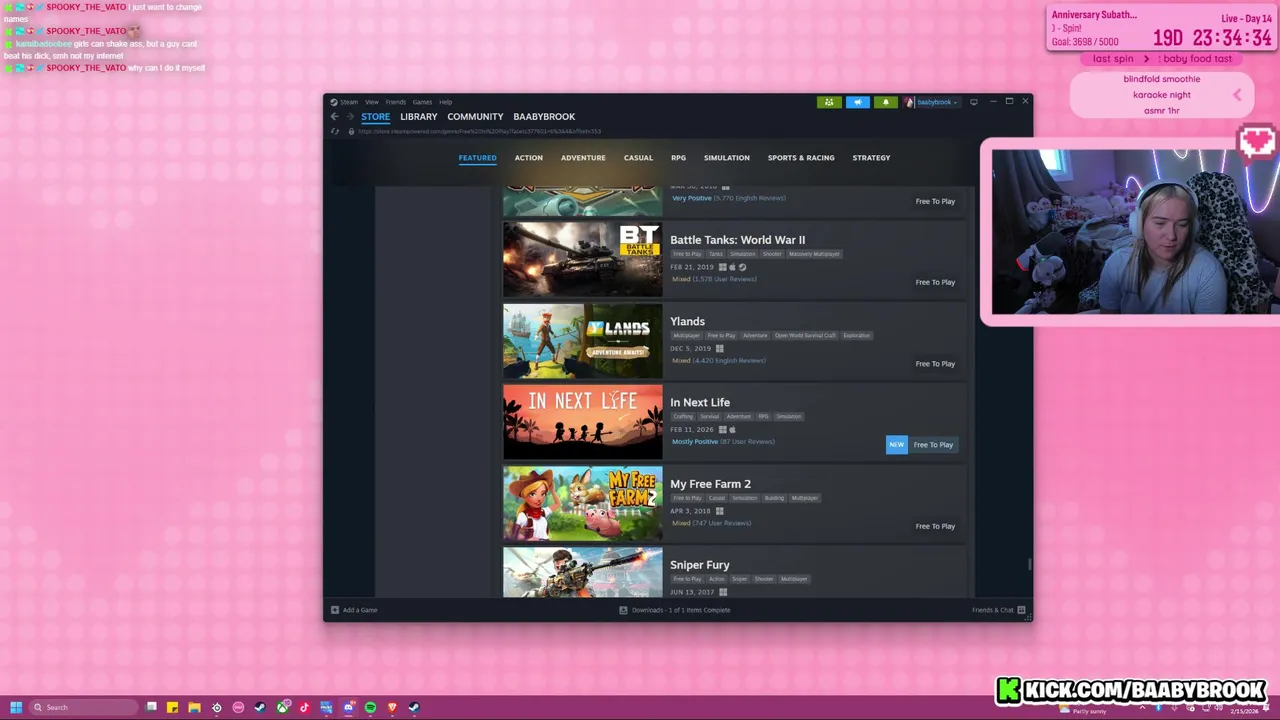Select the SPORTS & RACING genre tab
1280x720 pixels.
(x=801, y=158)
